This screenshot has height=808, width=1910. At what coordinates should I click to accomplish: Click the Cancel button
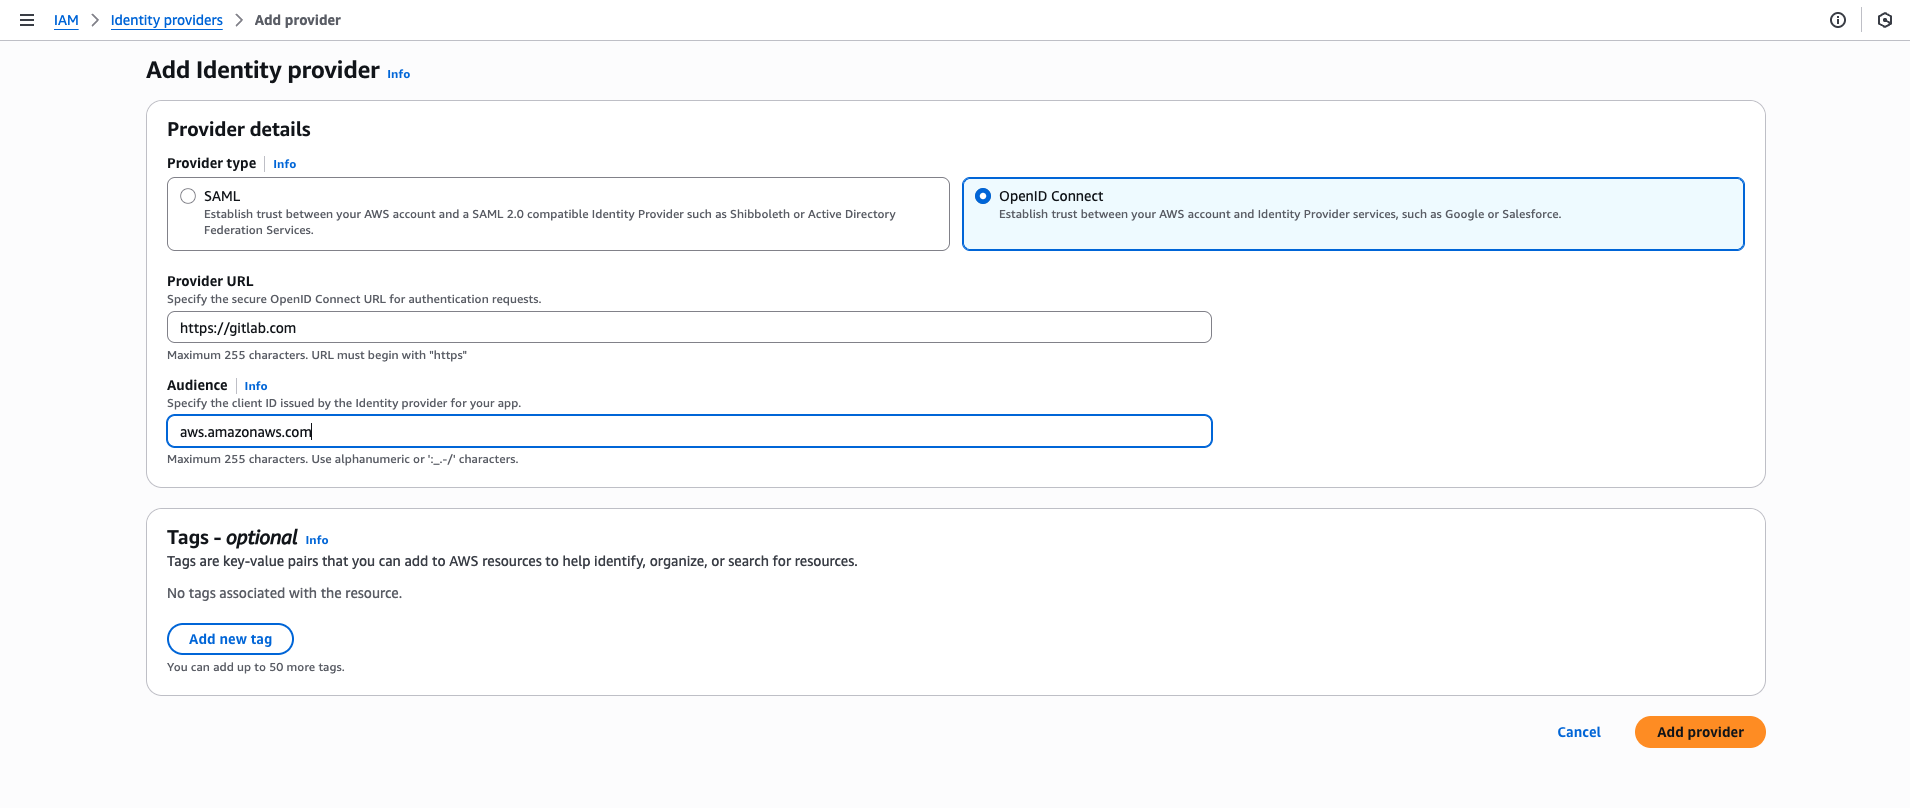tap(1578, 732)
